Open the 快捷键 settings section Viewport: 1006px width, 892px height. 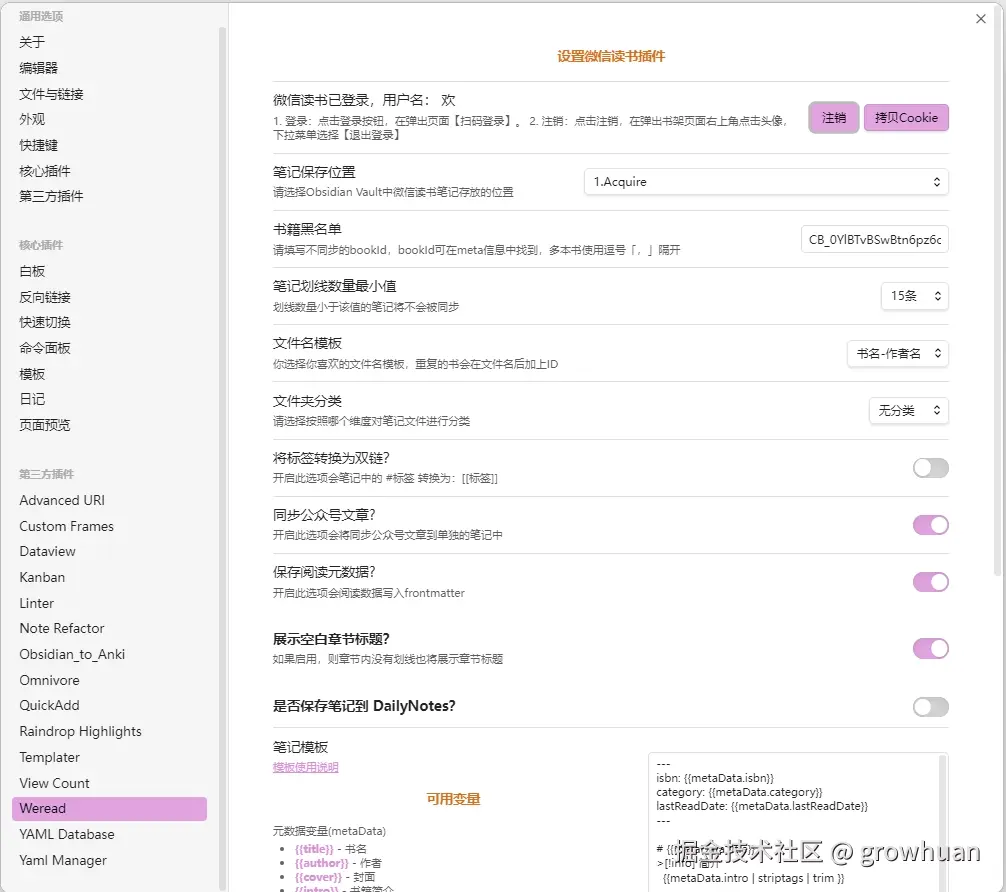click(38, 146)
